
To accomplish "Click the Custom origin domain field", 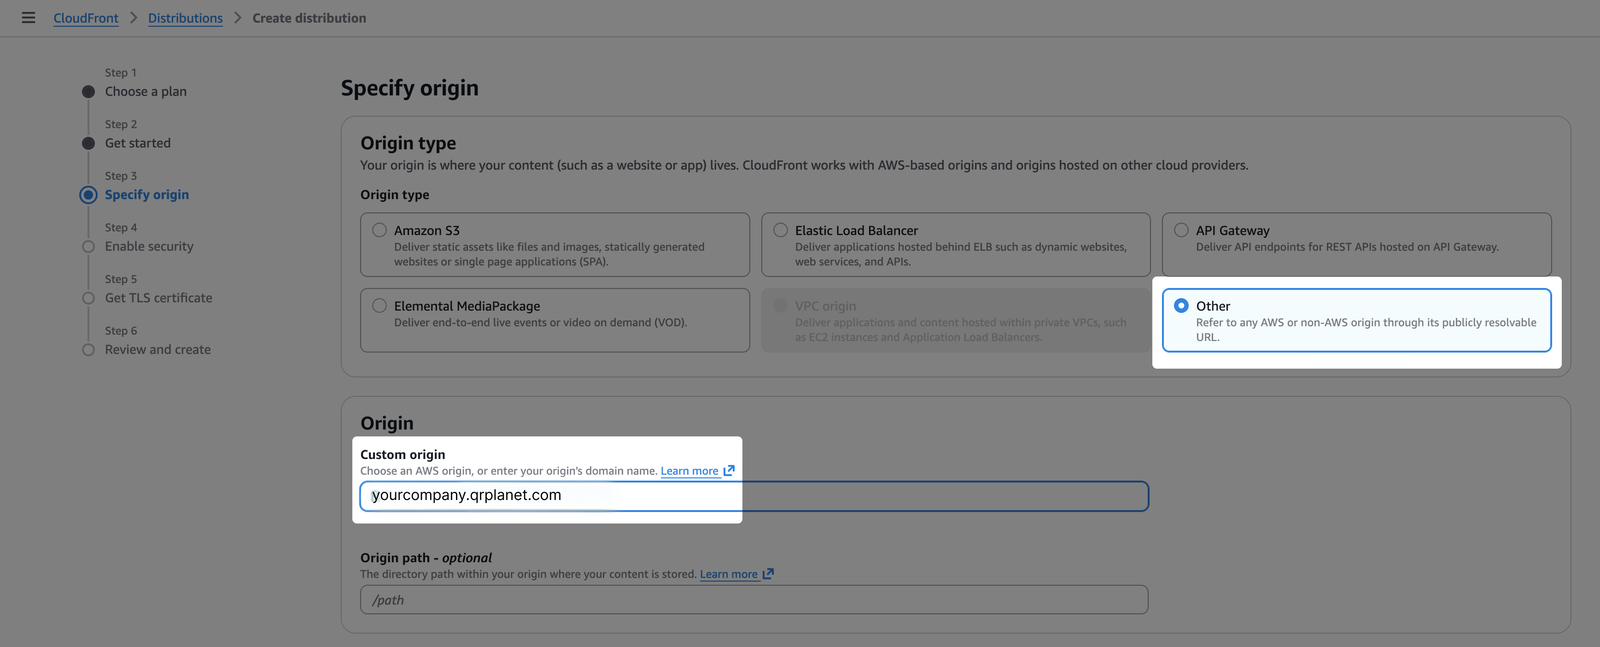I will (x=754, y=496).
